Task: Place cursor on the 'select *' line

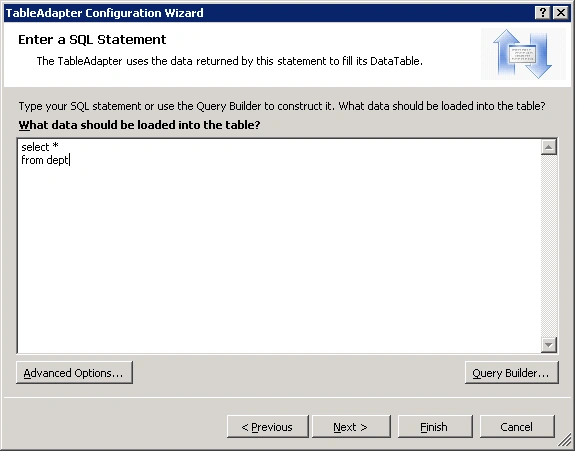Action: click(40, 147)
